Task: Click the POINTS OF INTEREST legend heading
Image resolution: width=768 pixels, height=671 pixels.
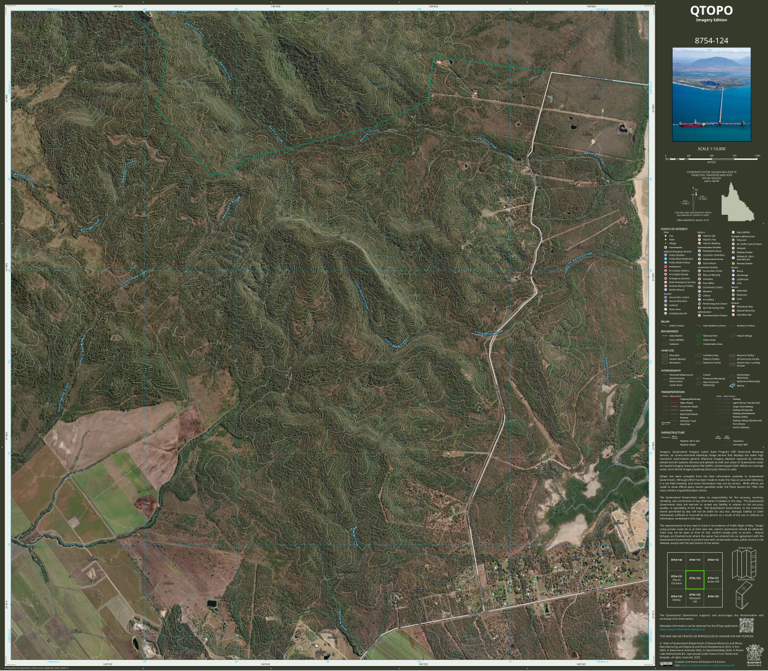Action: point(673,229)
